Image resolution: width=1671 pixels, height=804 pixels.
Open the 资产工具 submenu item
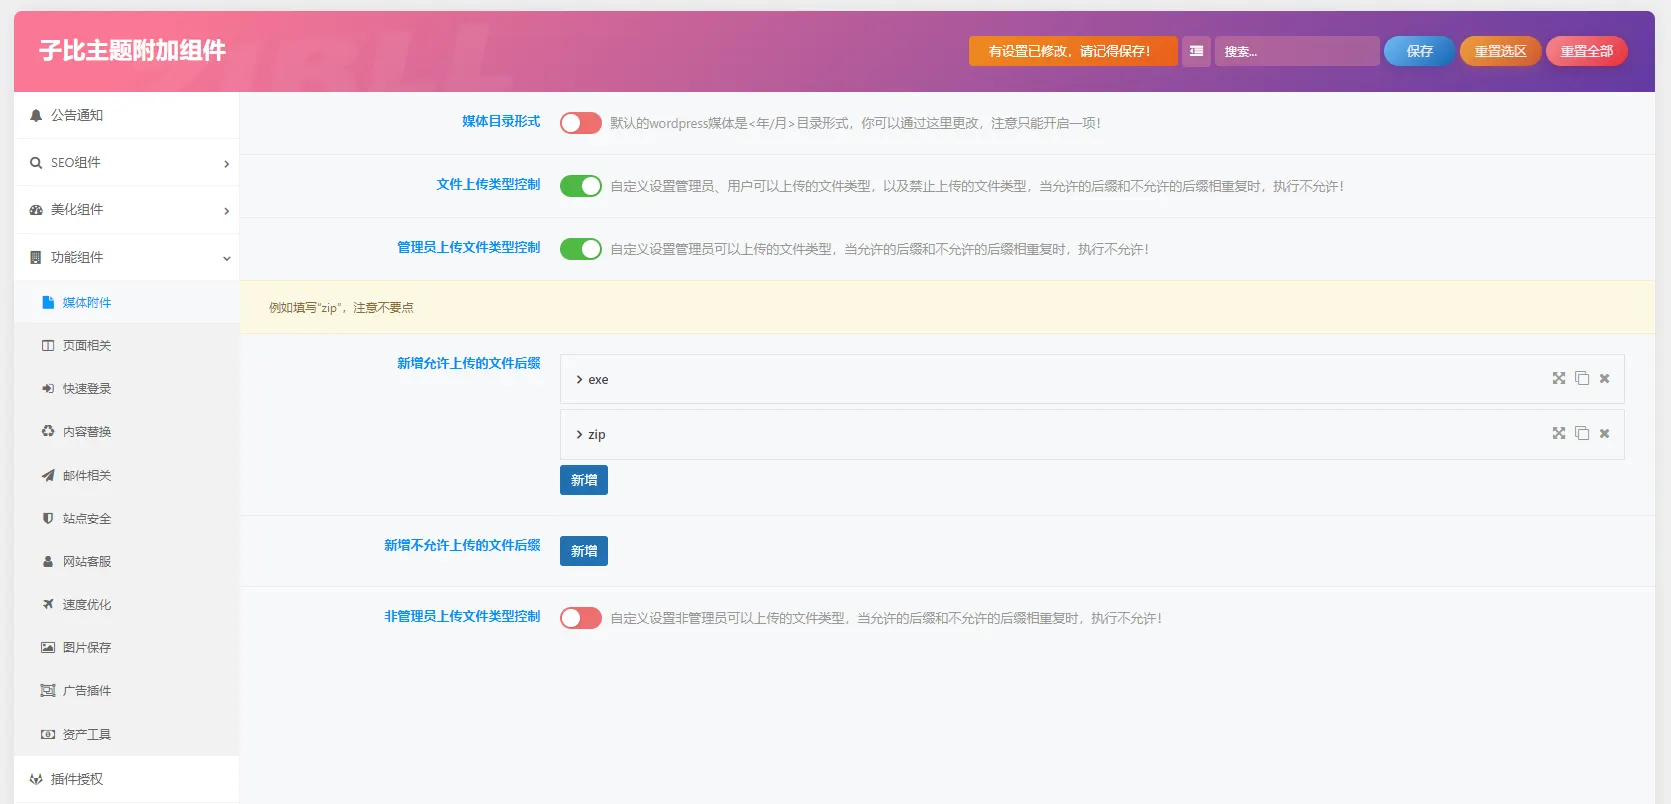click(x=126, y=735)
